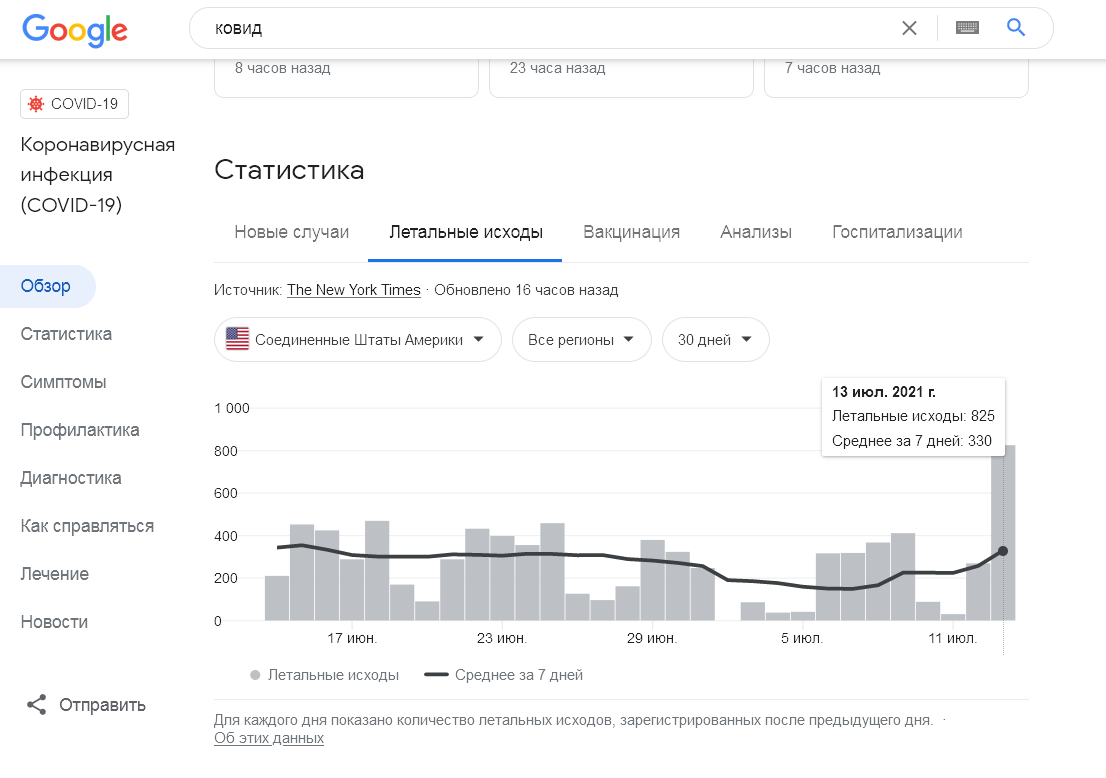
Task: Click the Об этих данных link
Action: (269, 738)
